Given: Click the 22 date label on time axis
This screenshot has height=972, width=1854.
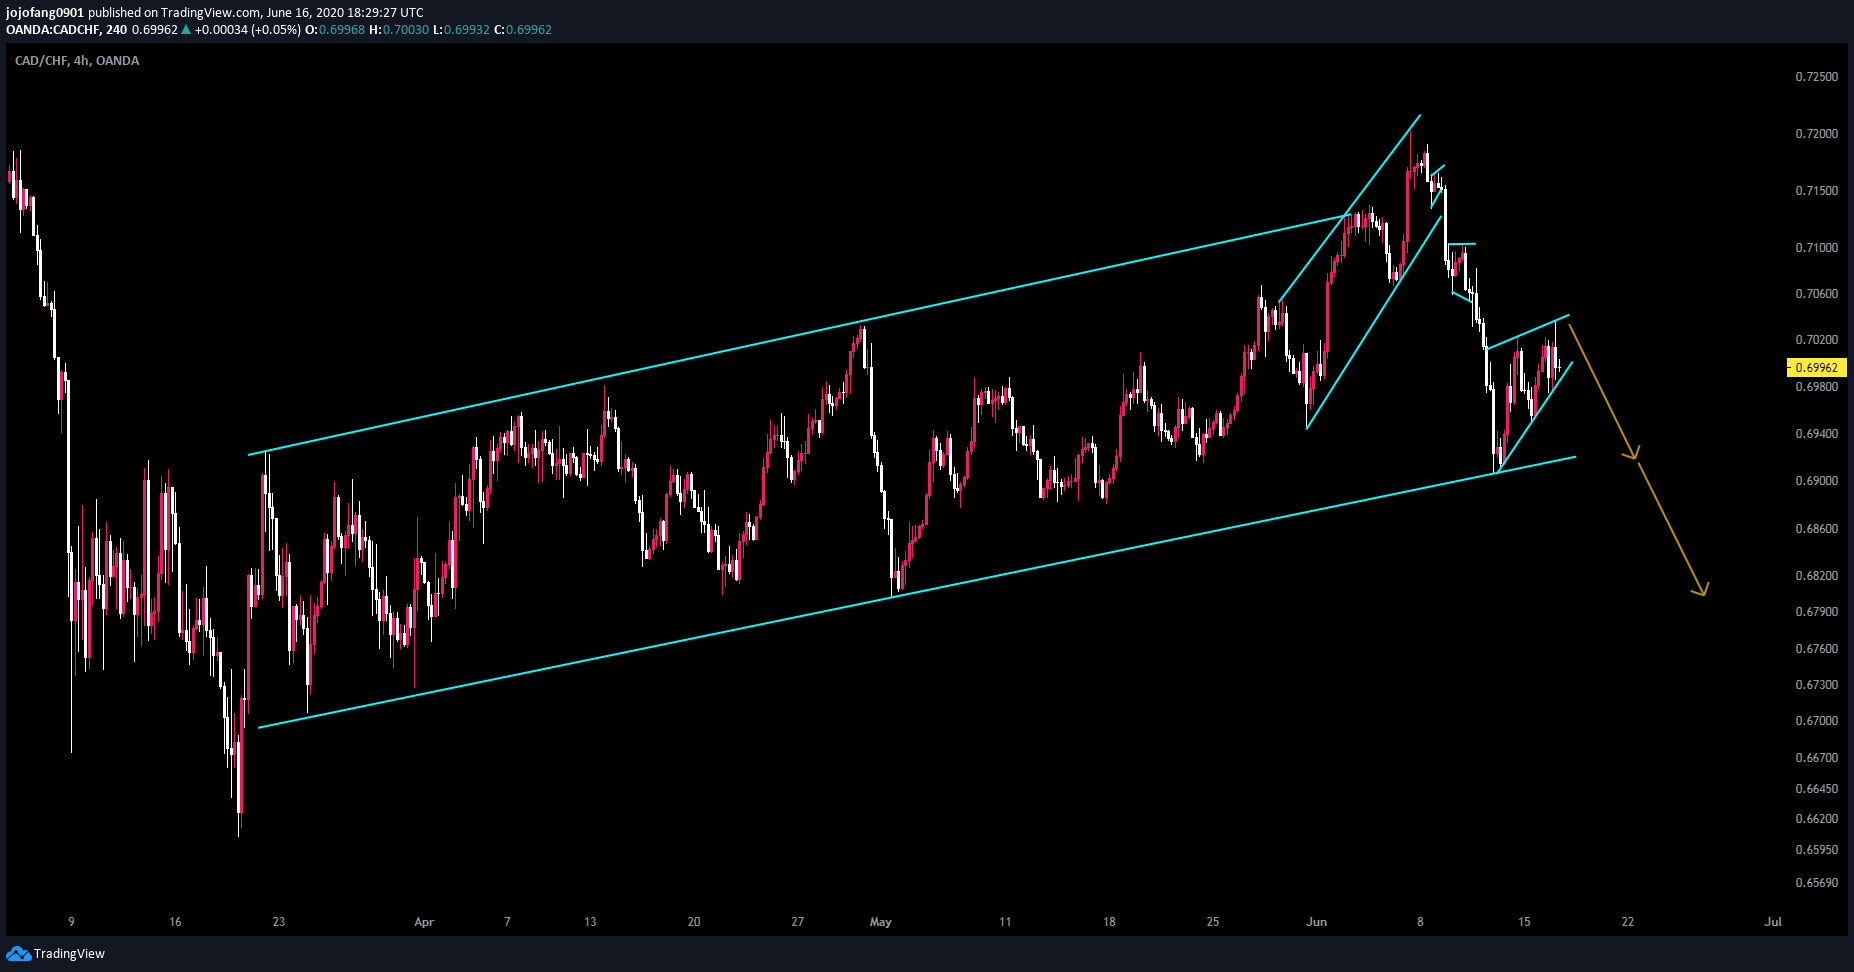Looking at the screenshot, I should [1628, 922].
